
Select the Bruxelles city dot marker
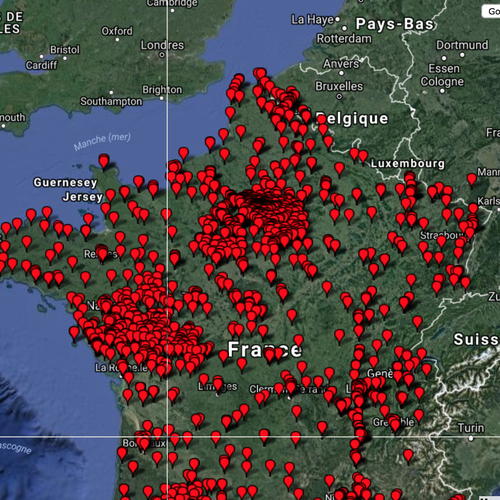pyautogui.click(x=339, y=97)
